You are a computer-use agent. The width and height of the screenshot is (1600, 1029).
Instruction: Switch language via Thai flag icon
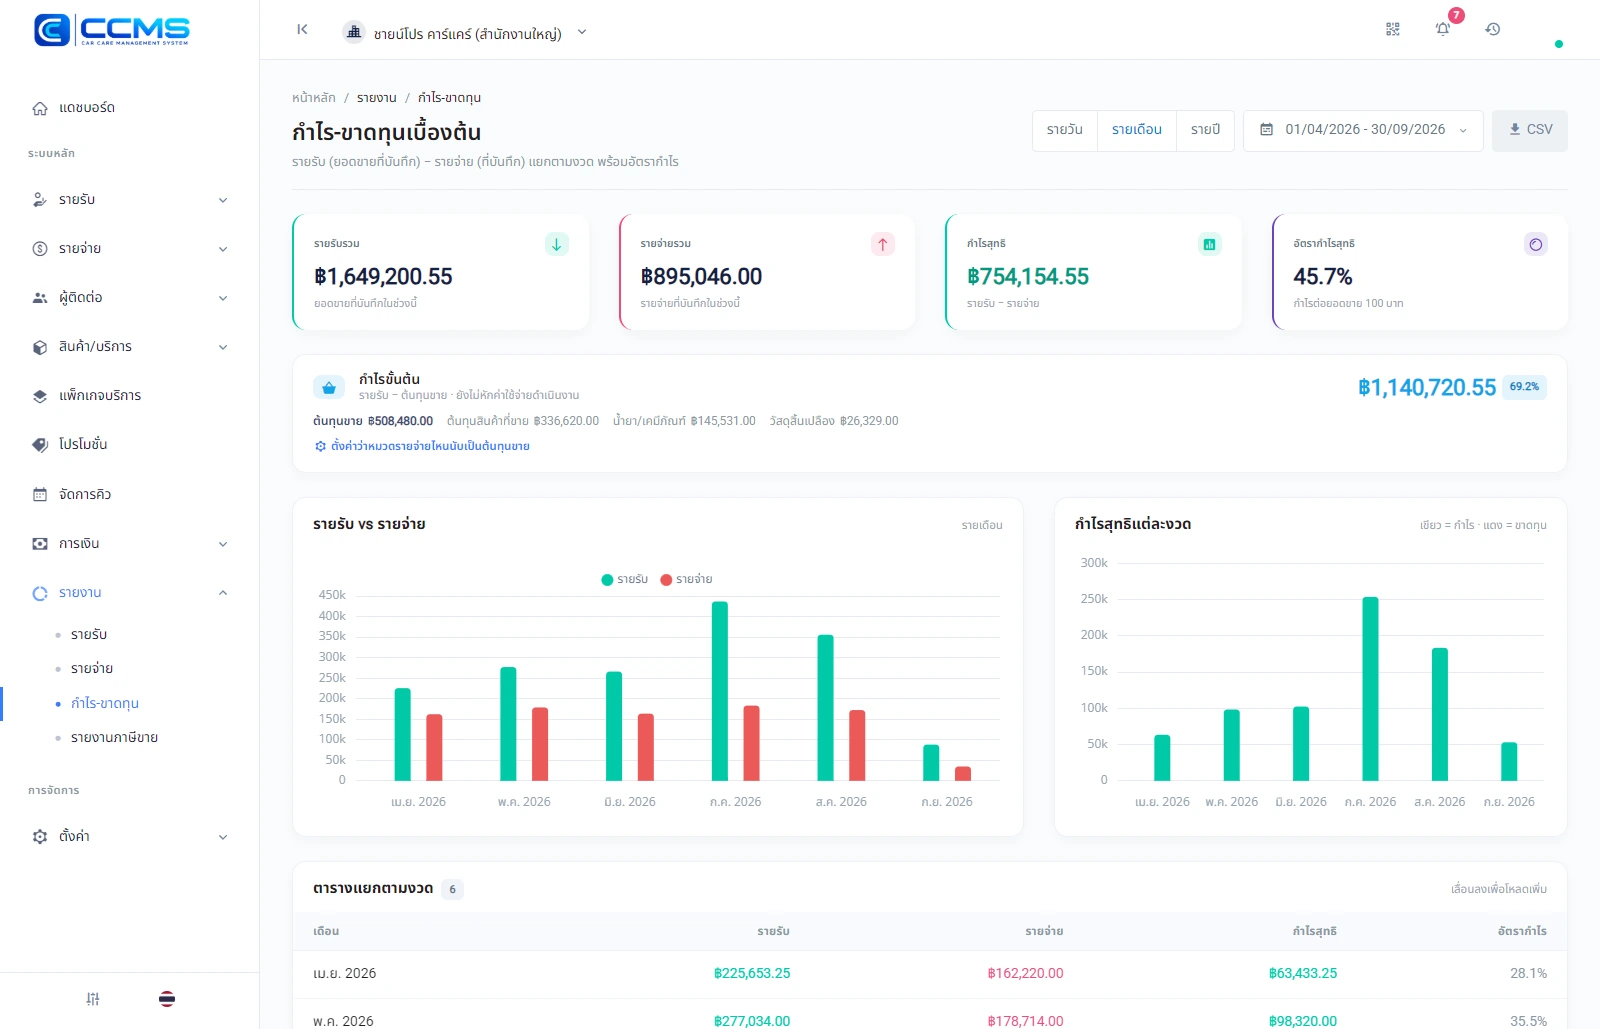click(x=167, y=999)
